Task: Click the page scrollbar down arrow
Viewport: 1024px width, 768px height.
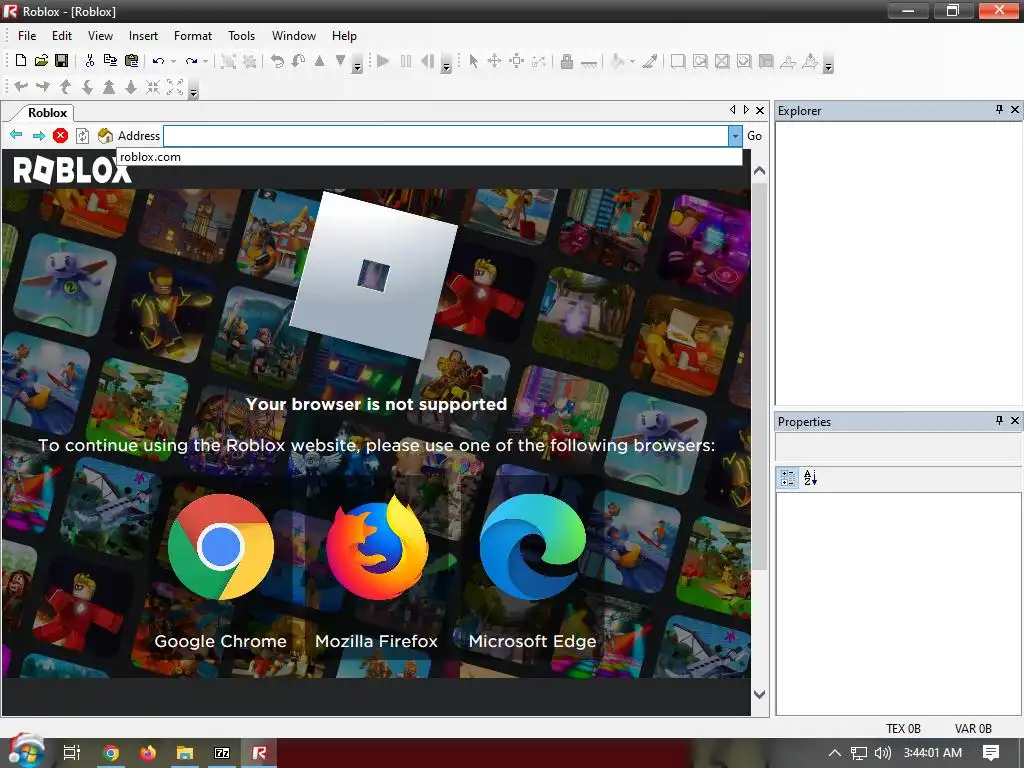Action: click(759, 694)
